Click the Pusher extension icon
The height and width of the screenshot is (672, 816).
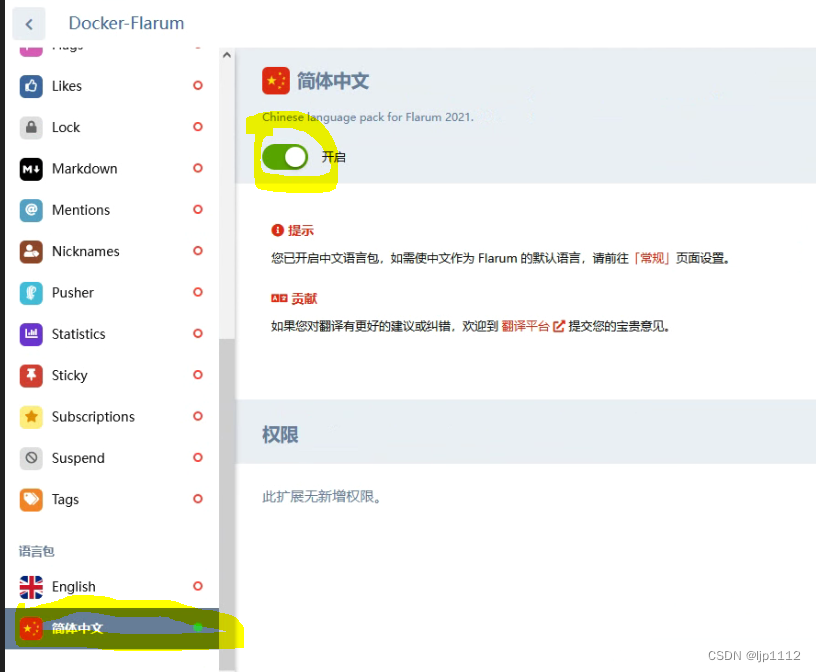click(30, 292)
